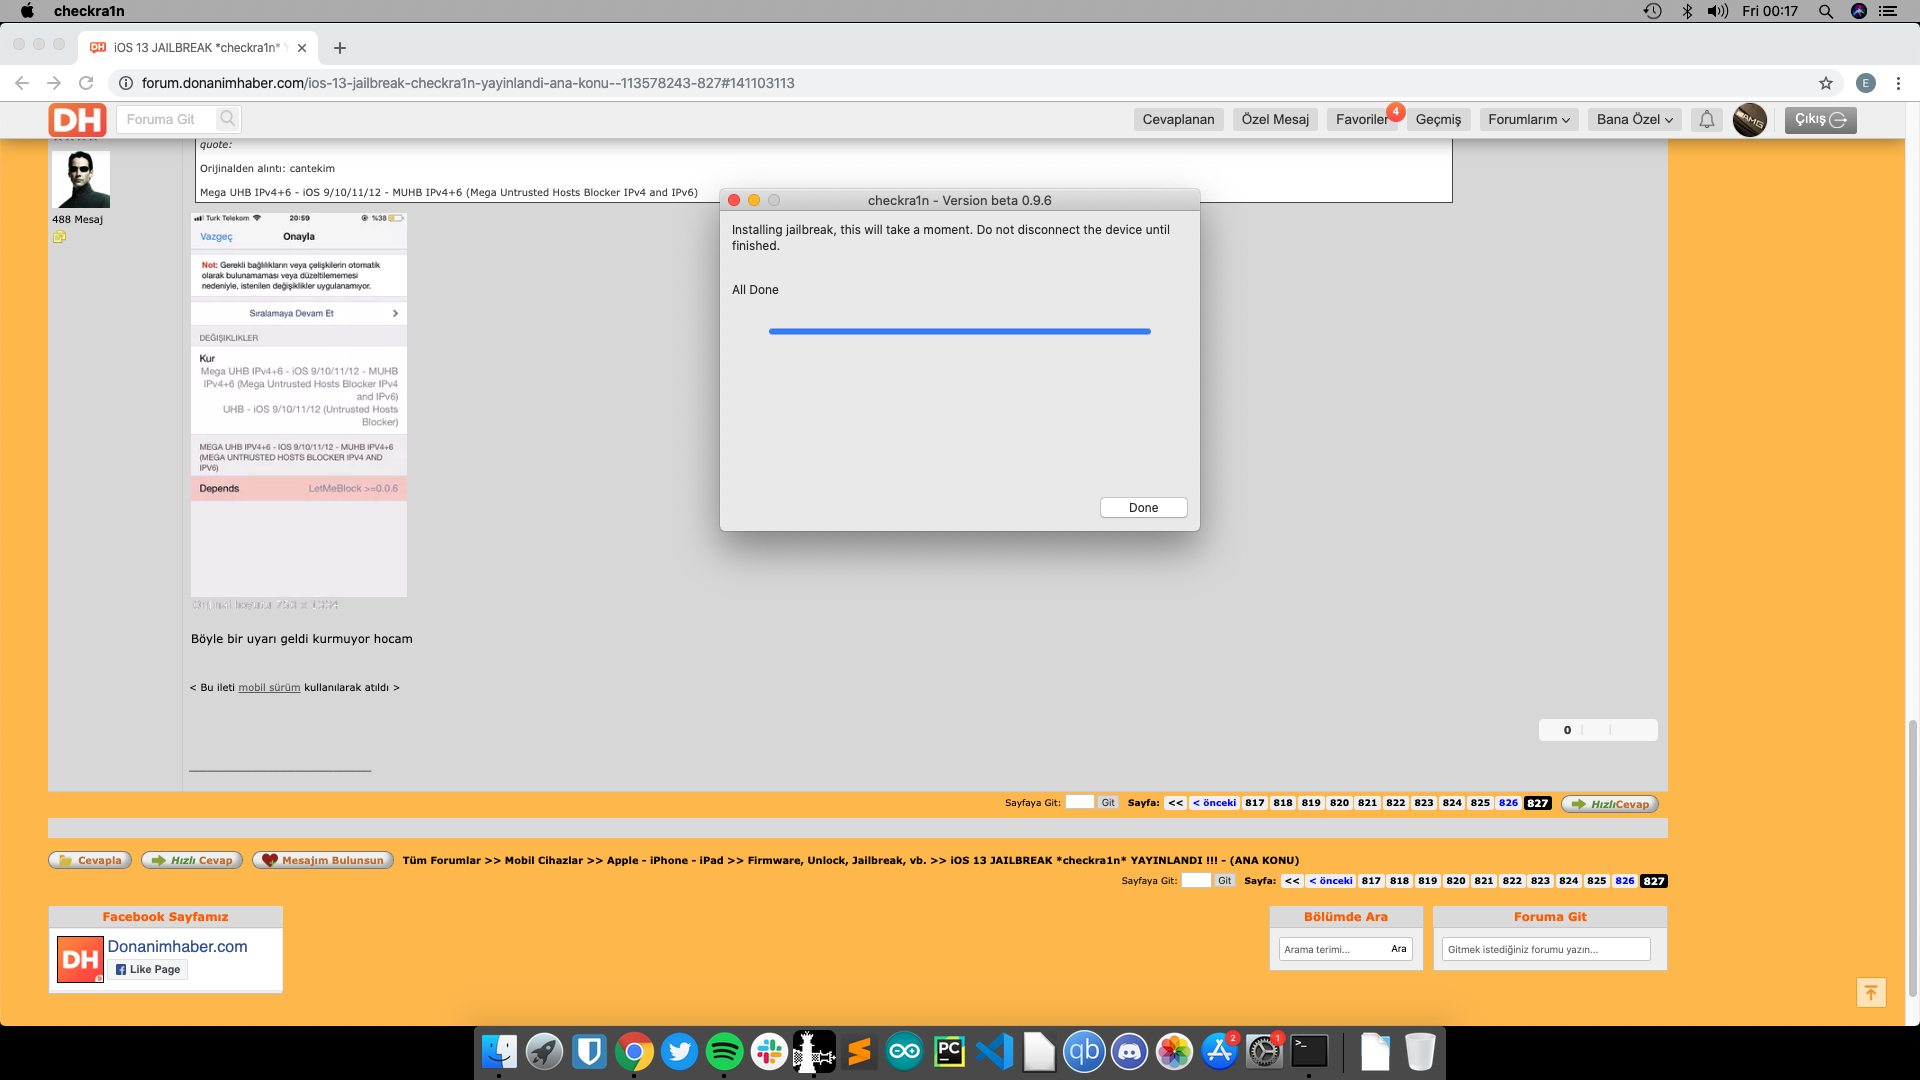
Task: Click Facebook Like Page button
Action: click(148, 969)
